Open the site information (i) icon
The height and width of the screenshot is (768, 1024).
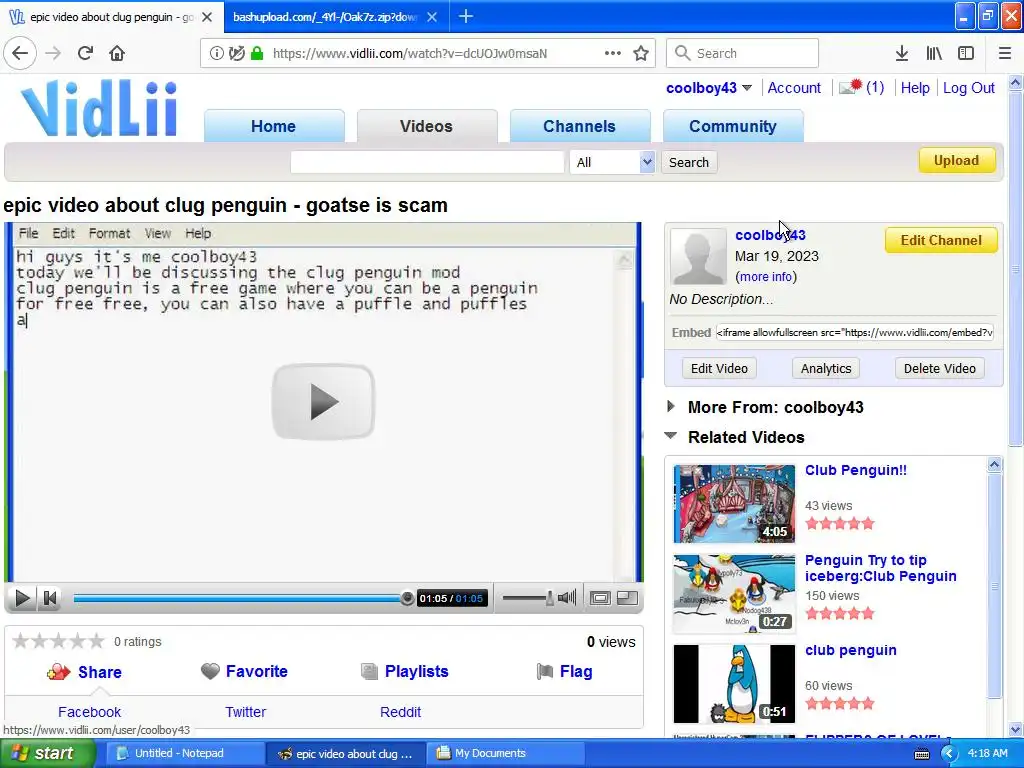tap(216, 54)
